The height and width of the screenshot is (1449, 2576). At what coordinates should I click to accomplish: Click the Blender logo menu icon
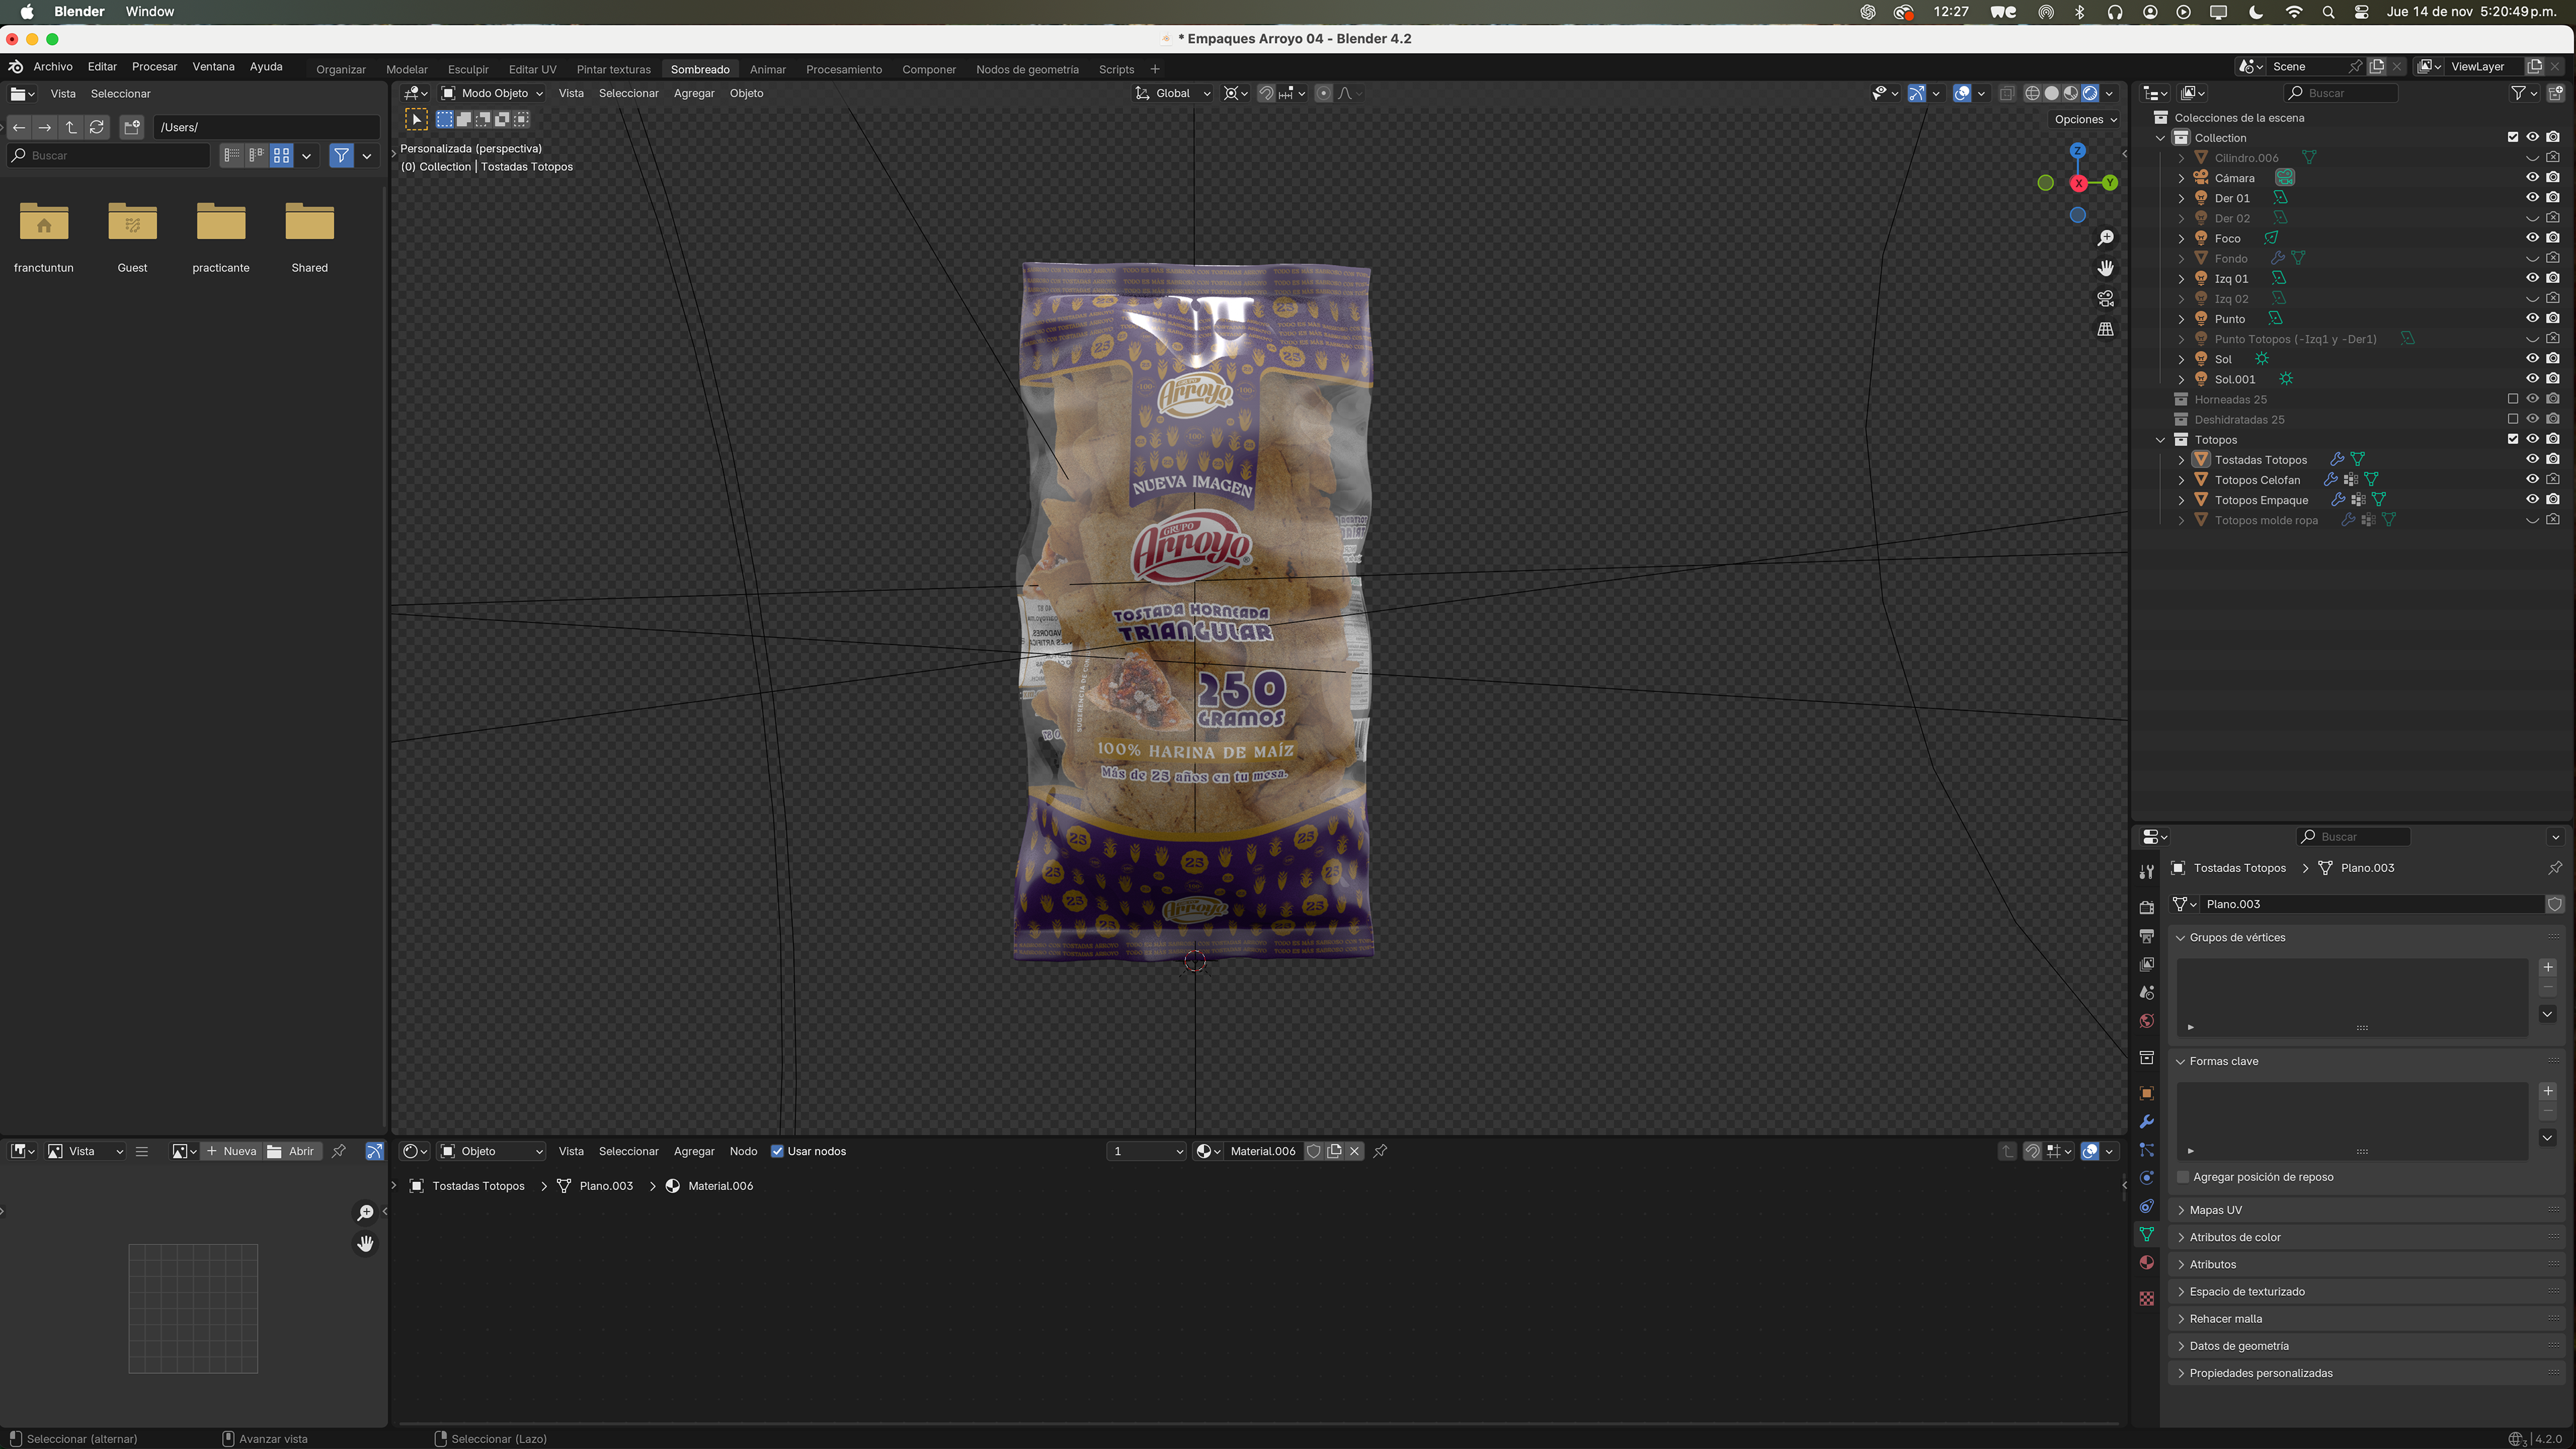click(16, 67)
